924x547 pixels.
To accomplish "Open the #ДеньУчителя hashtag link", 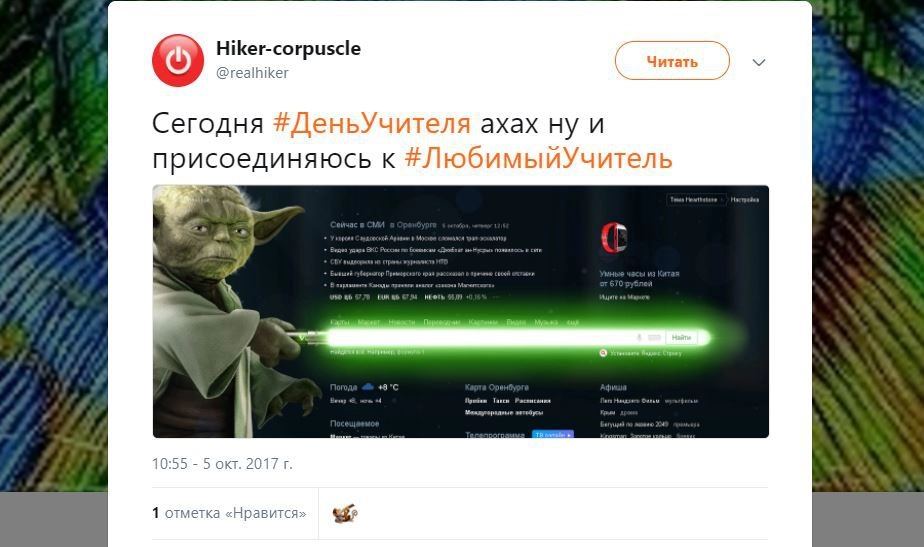I will [x=372, y=124].
